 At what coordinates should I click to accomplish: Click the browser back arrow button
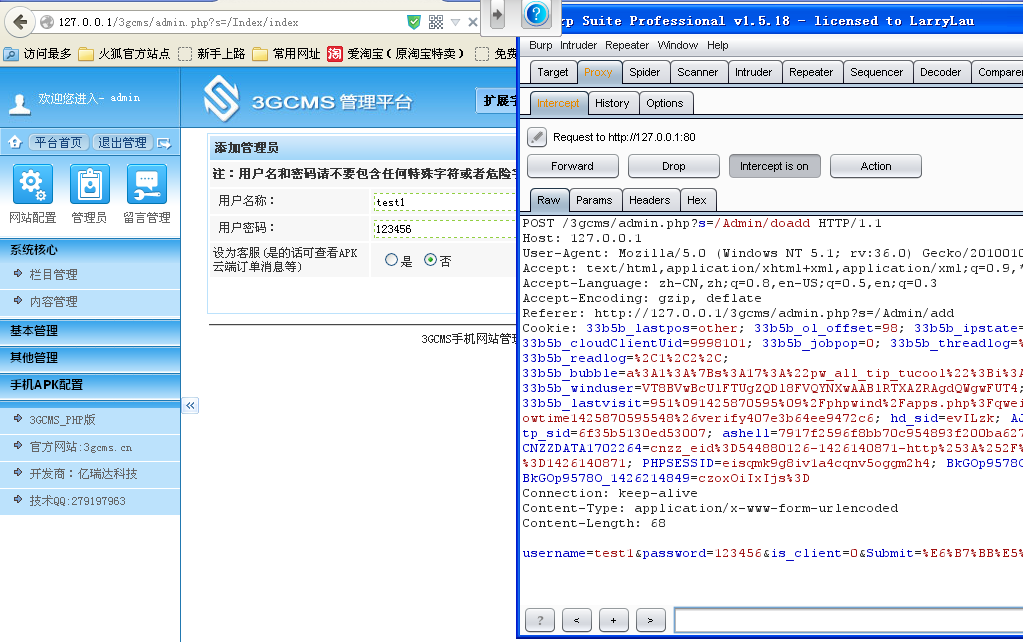click(20, 22)
